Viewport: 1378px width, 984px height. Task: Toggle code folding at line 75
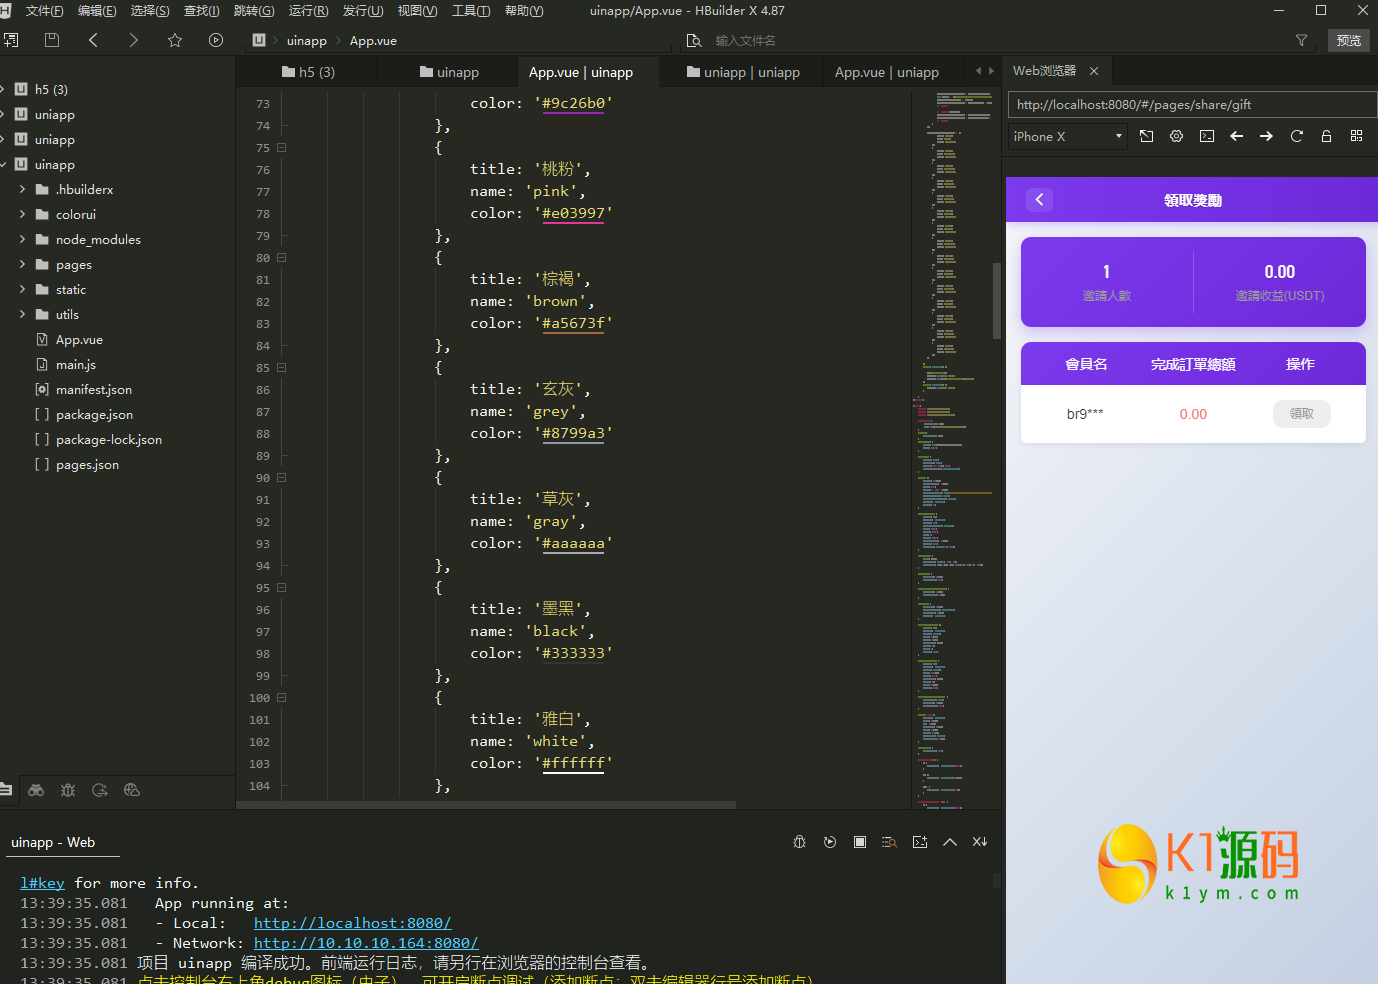click(x=282, y=148)
